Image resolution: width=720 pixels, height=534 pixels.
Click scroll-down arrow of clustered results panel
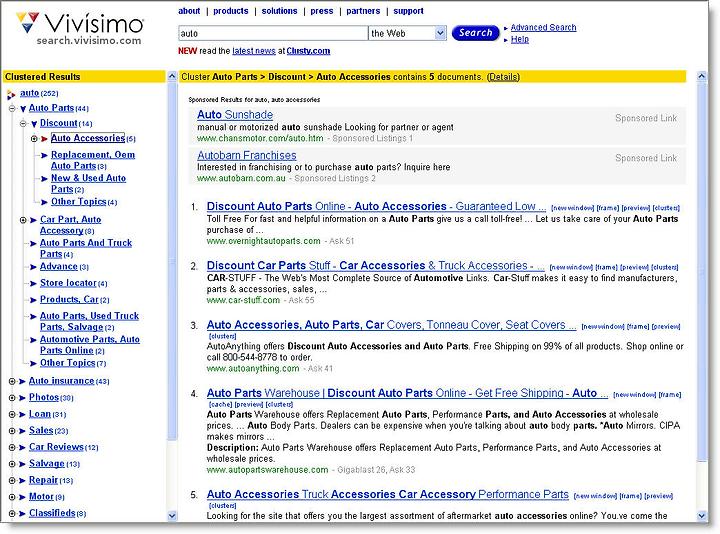(172, 516)
